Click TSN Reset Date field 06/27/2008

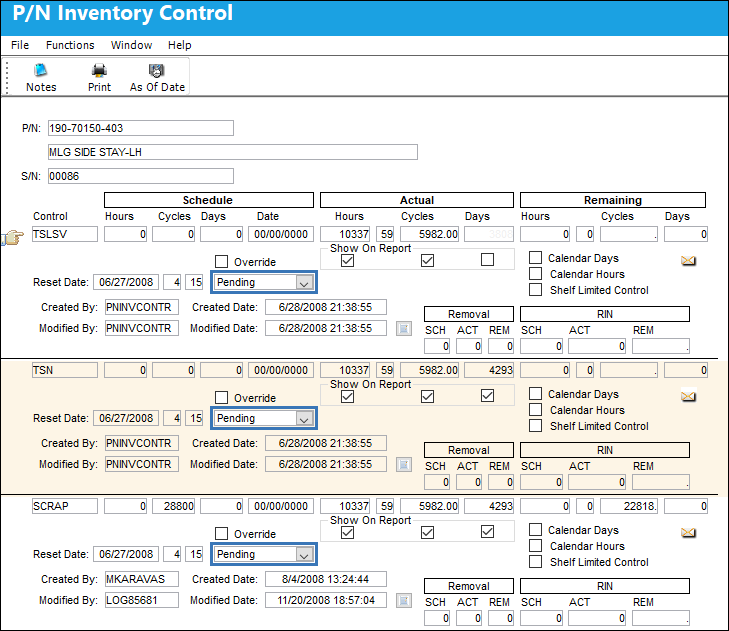coord(126,418)
